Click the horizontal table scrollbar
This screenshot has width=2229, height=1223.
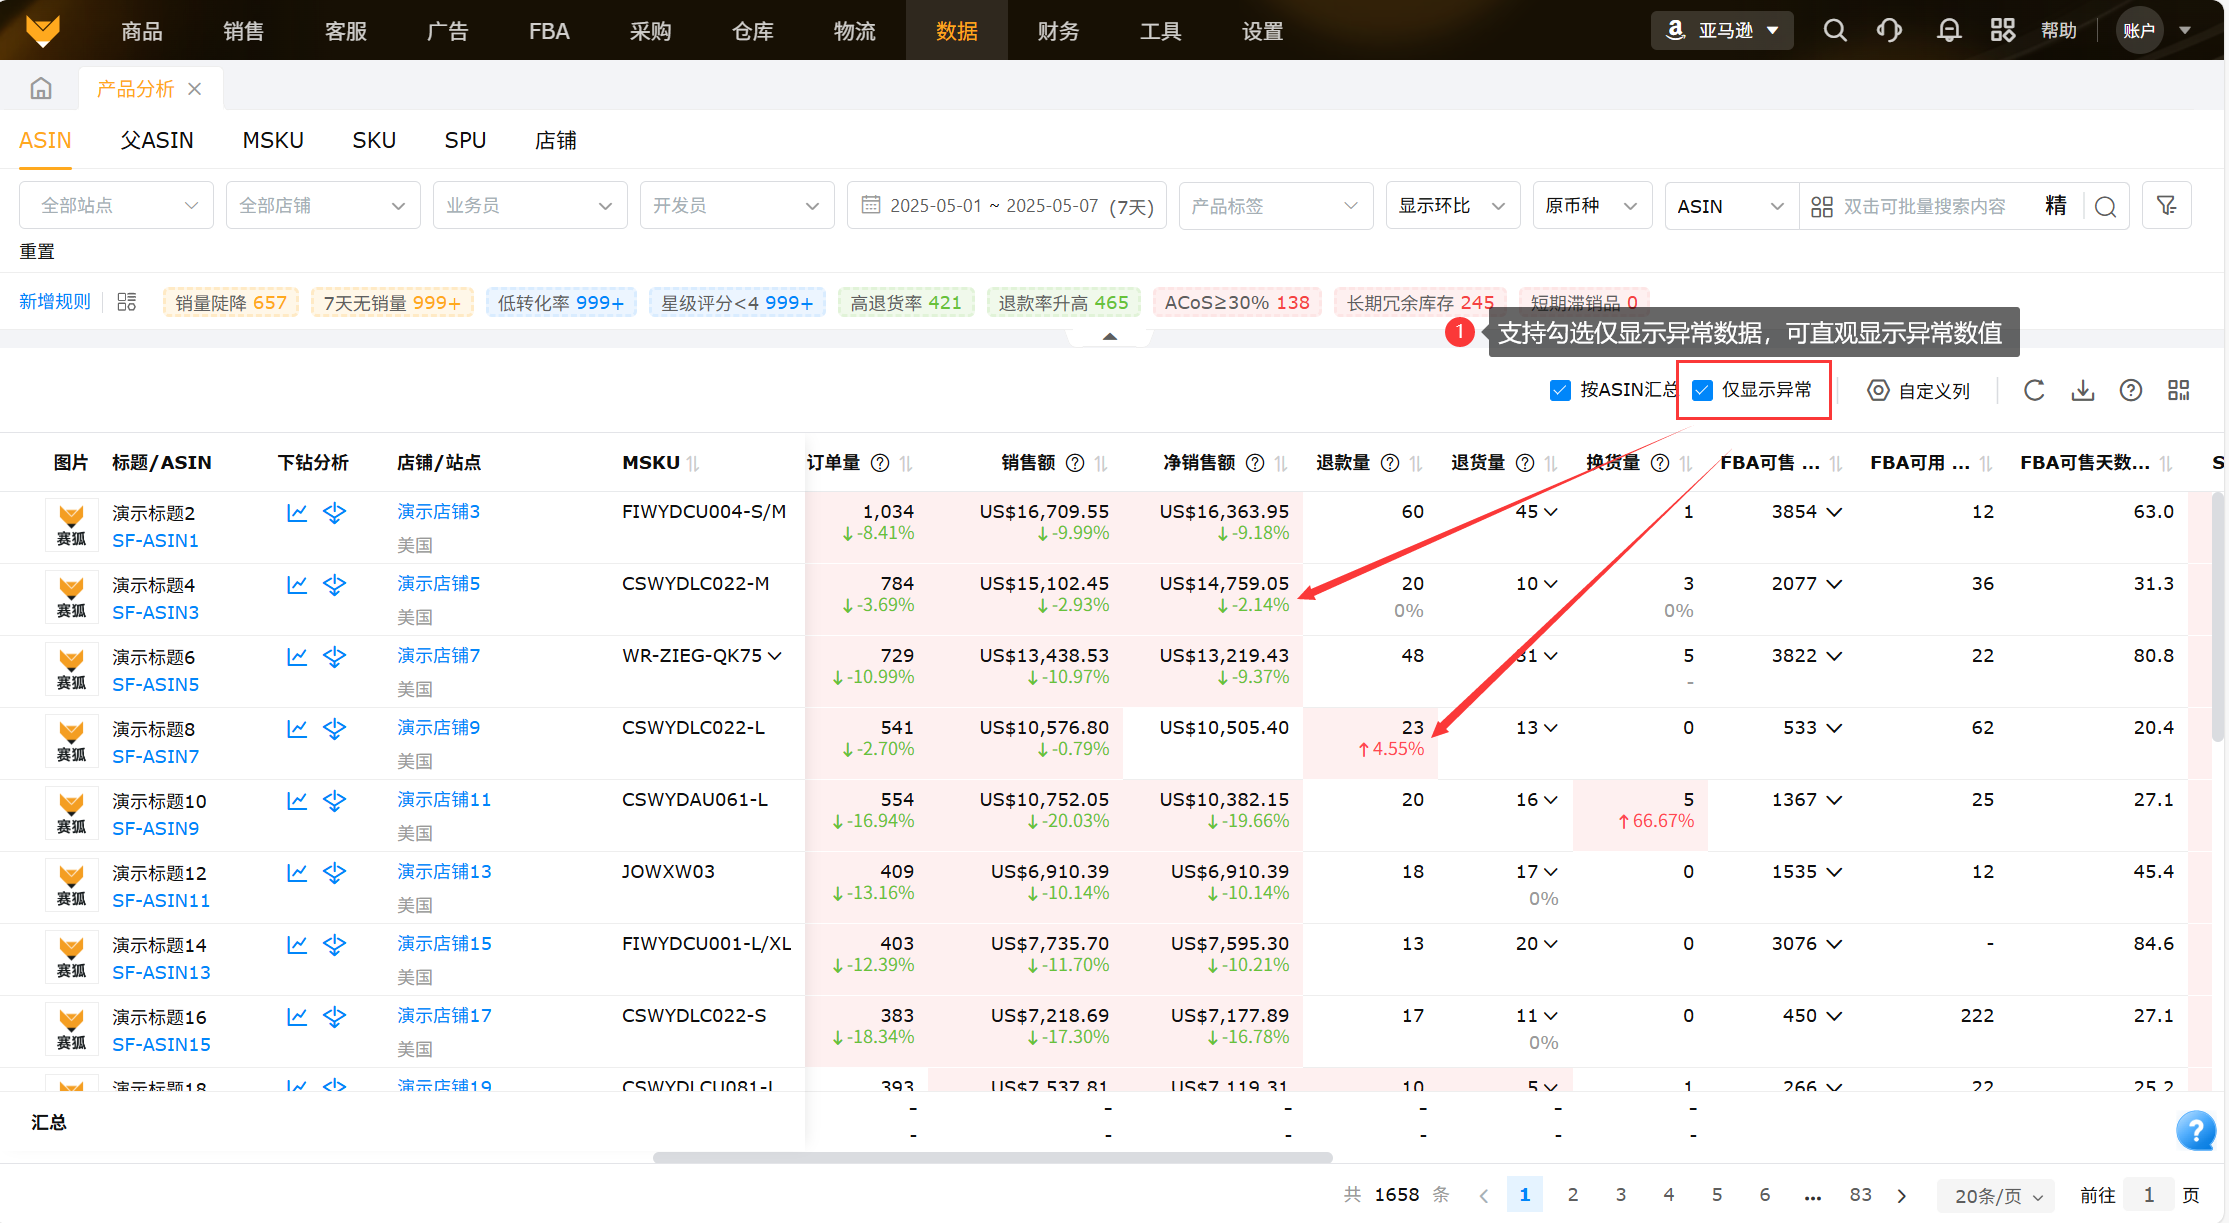click(x=992, y=1157)
